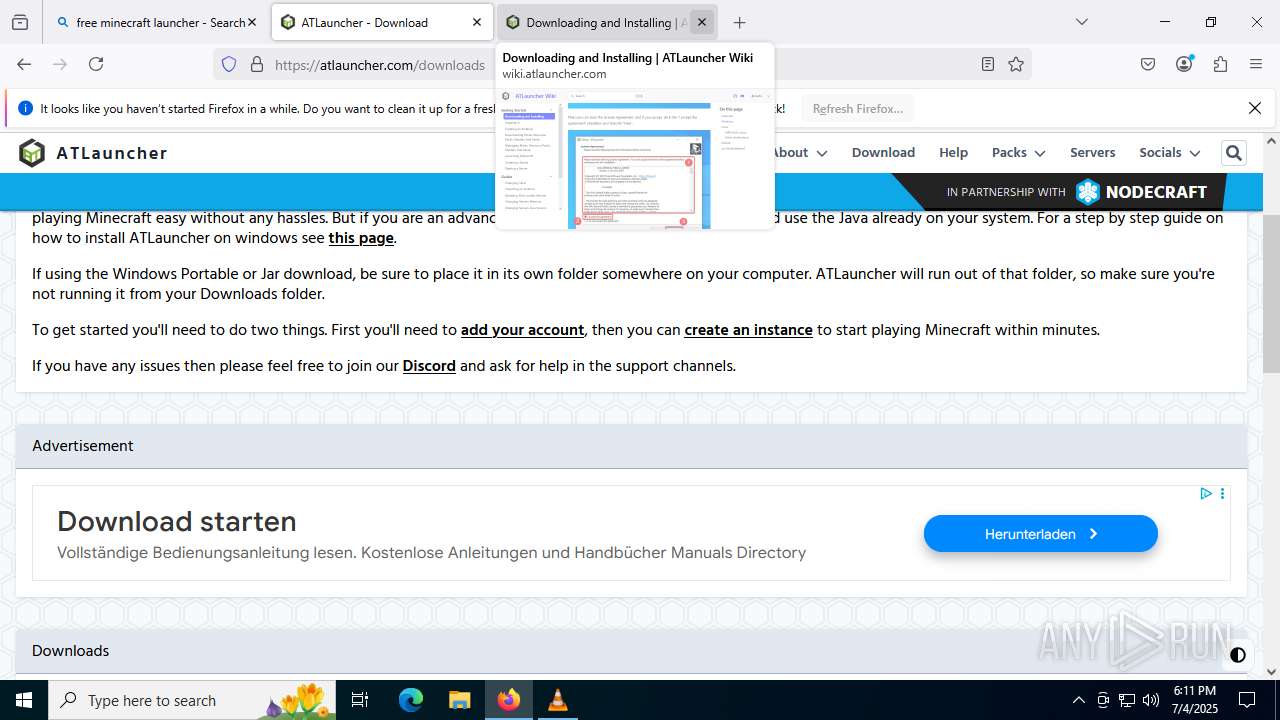Open VLC media player from taskbar

(558, 700)
